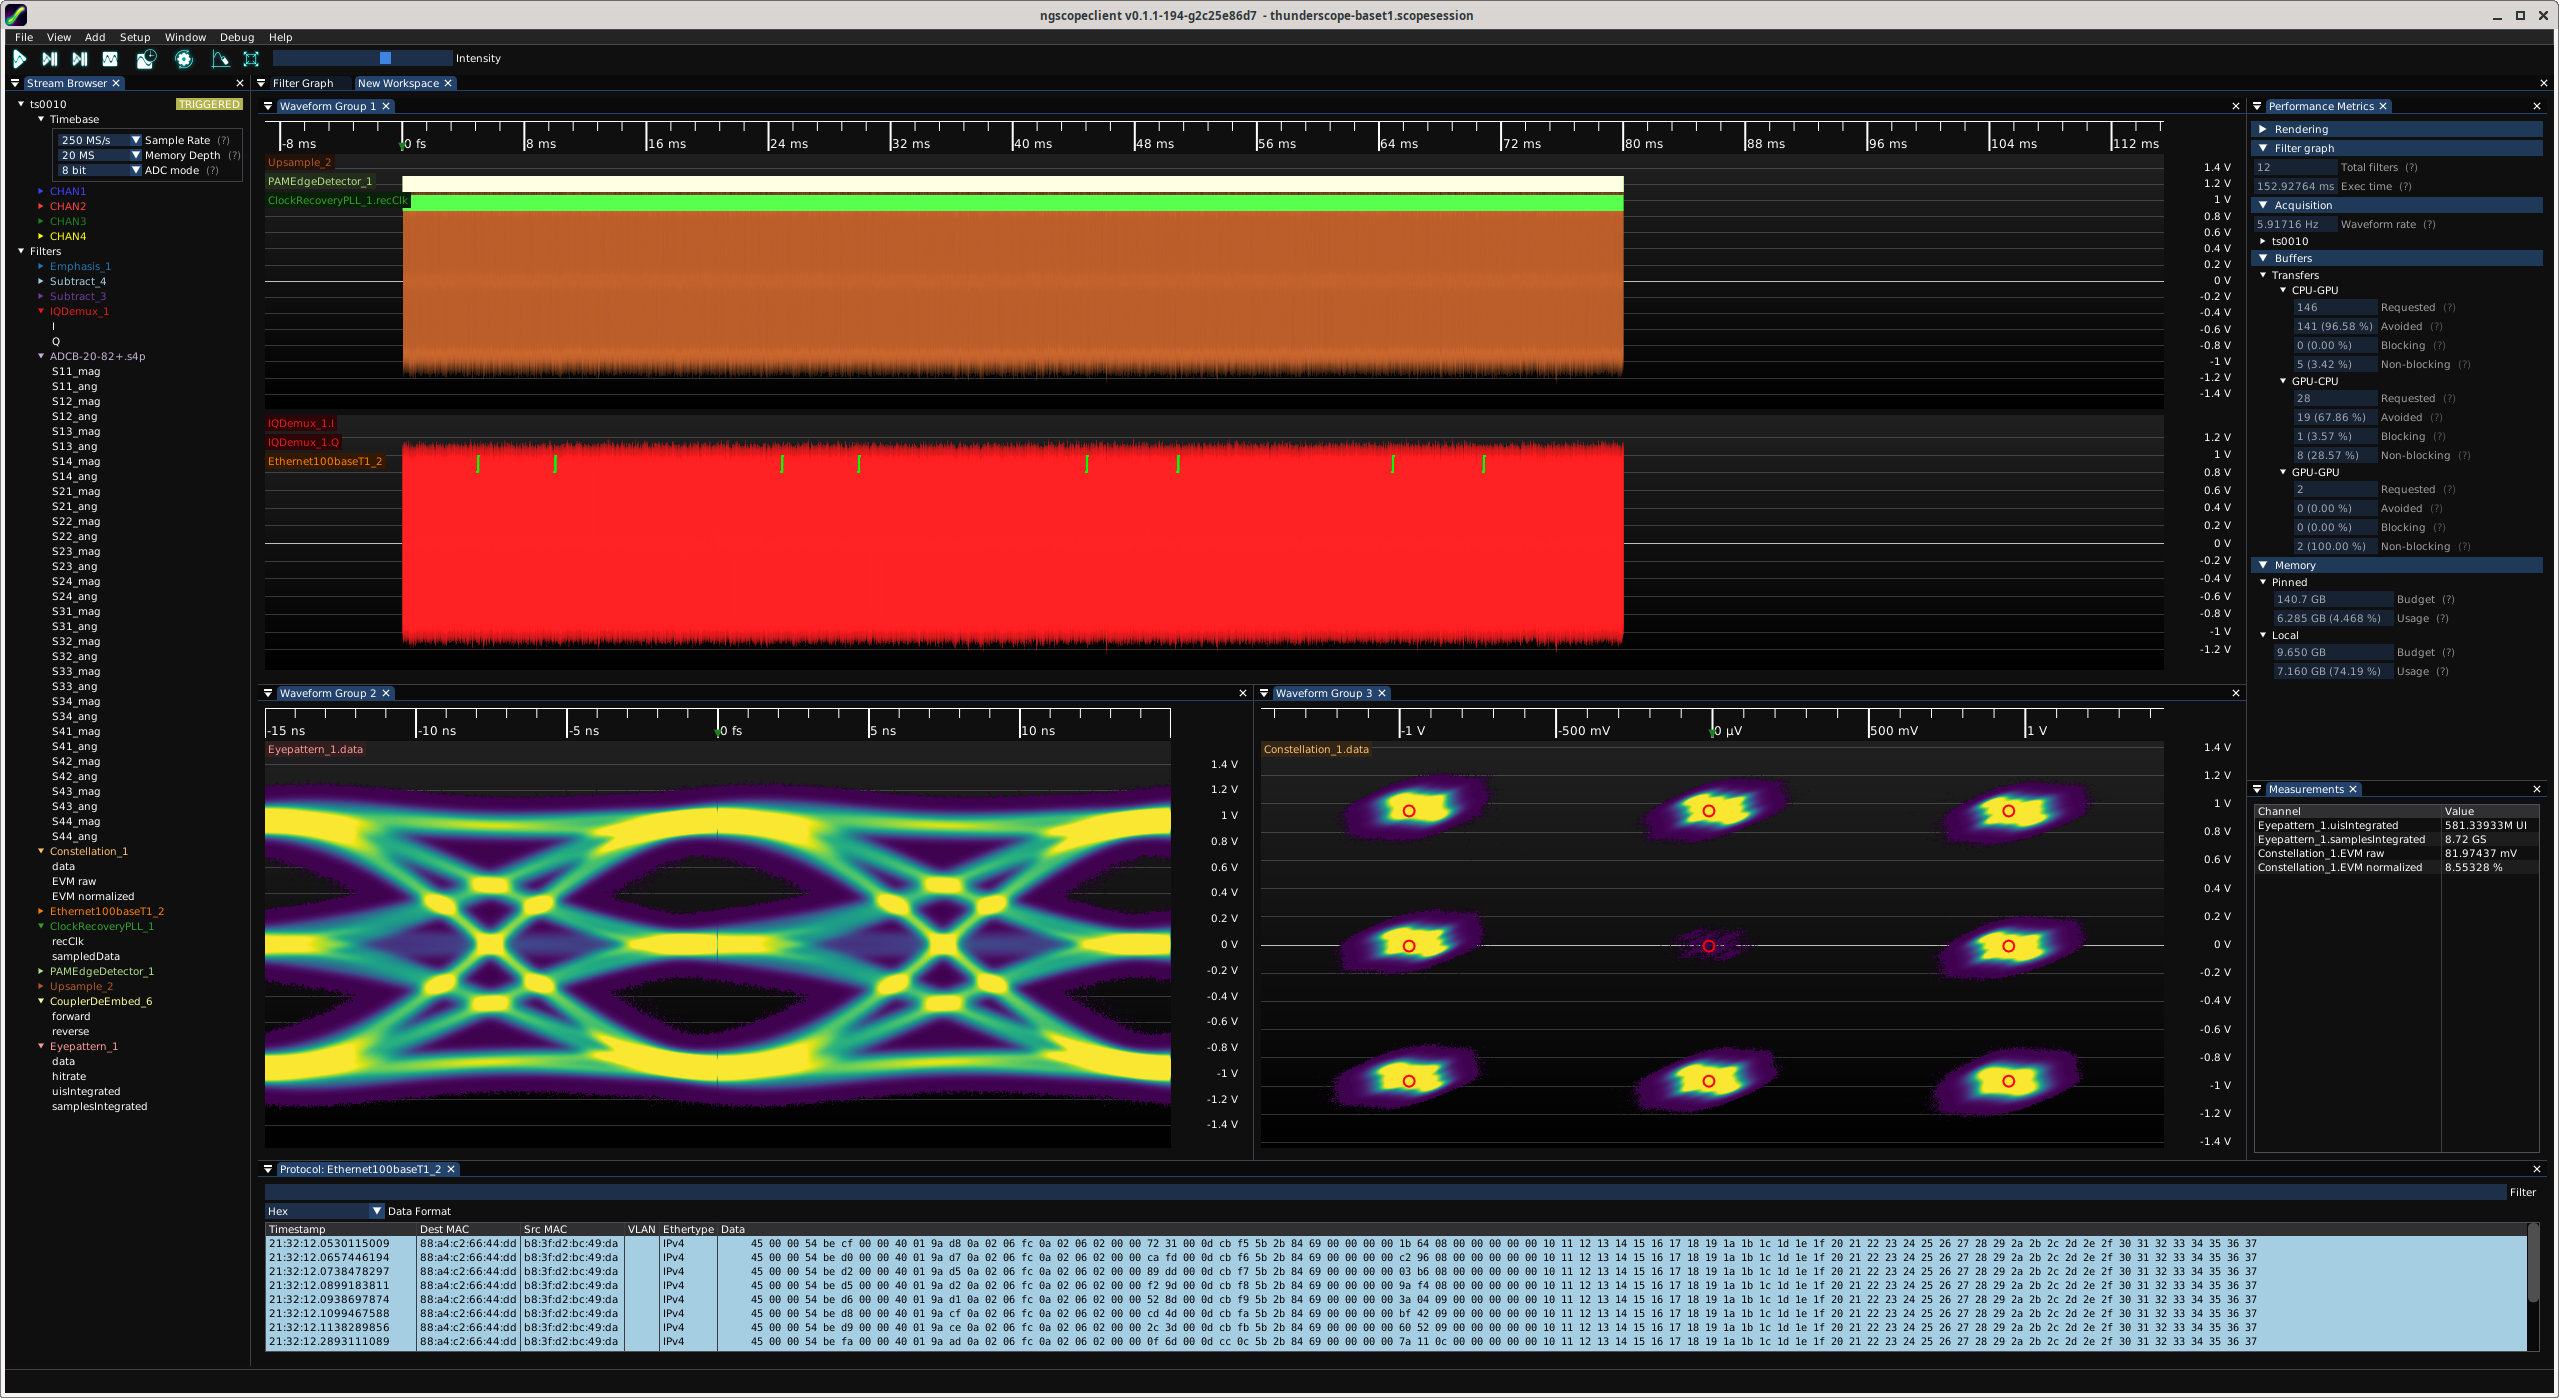The height and width of the screenshot is (1398, 2559).
Task: Open the Setup menu
Action: tap(135, 37)
